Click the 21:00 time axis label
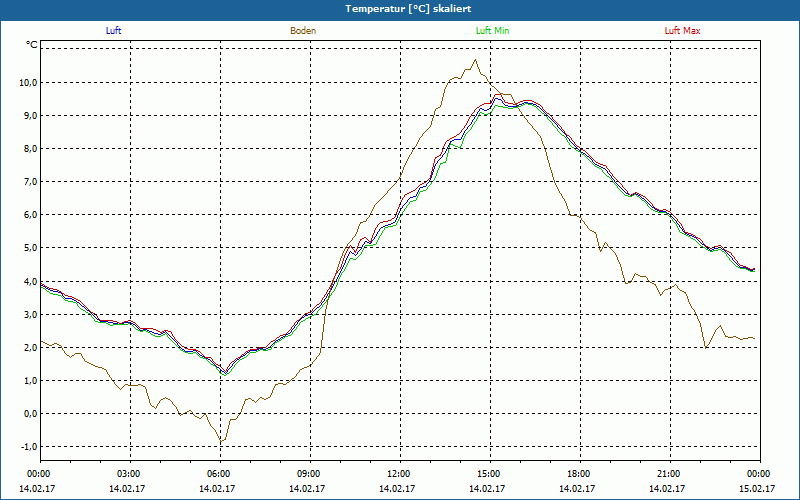Viewport: 800px width, 500px height. (x=670, y=474)
